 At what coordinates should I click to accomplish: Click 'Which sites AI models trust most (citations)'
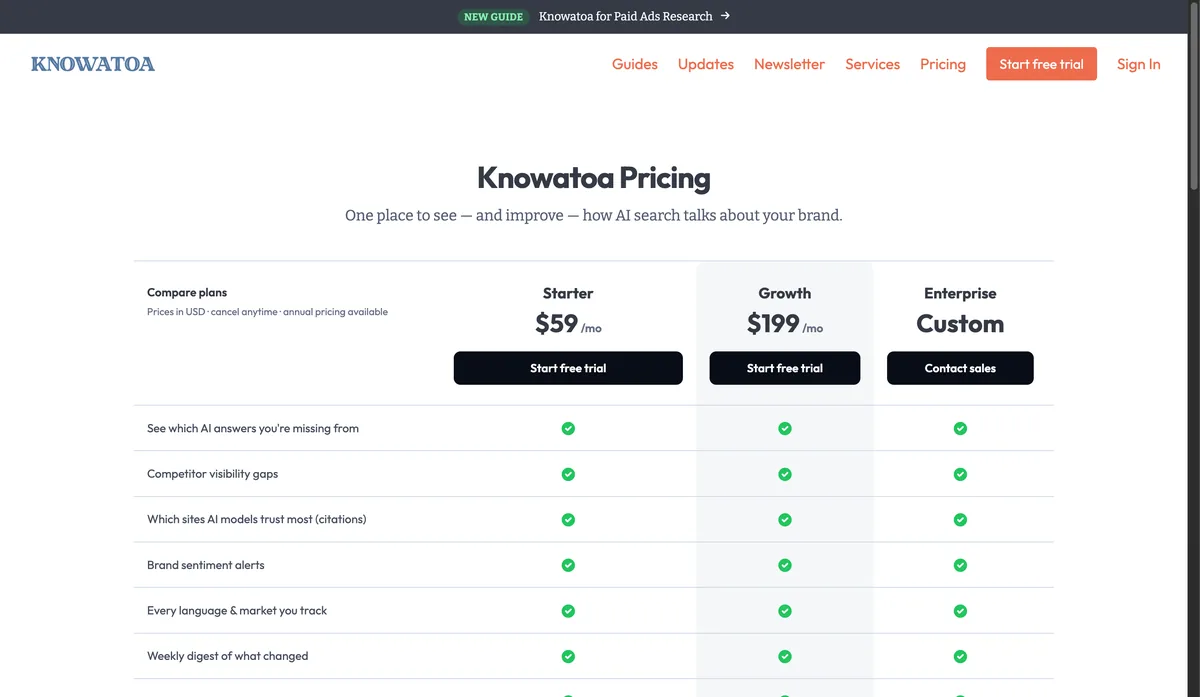pos(257,520)
